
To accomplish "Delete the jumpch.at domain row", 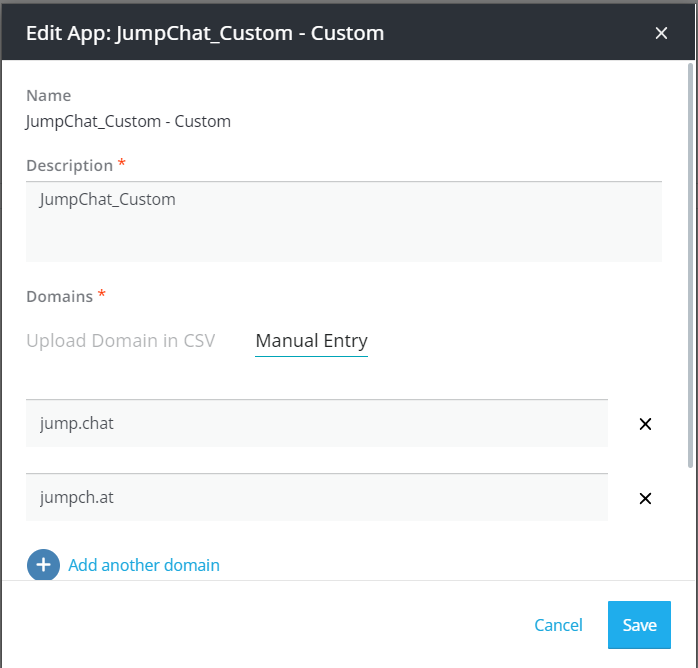I will tap(645, 498).
